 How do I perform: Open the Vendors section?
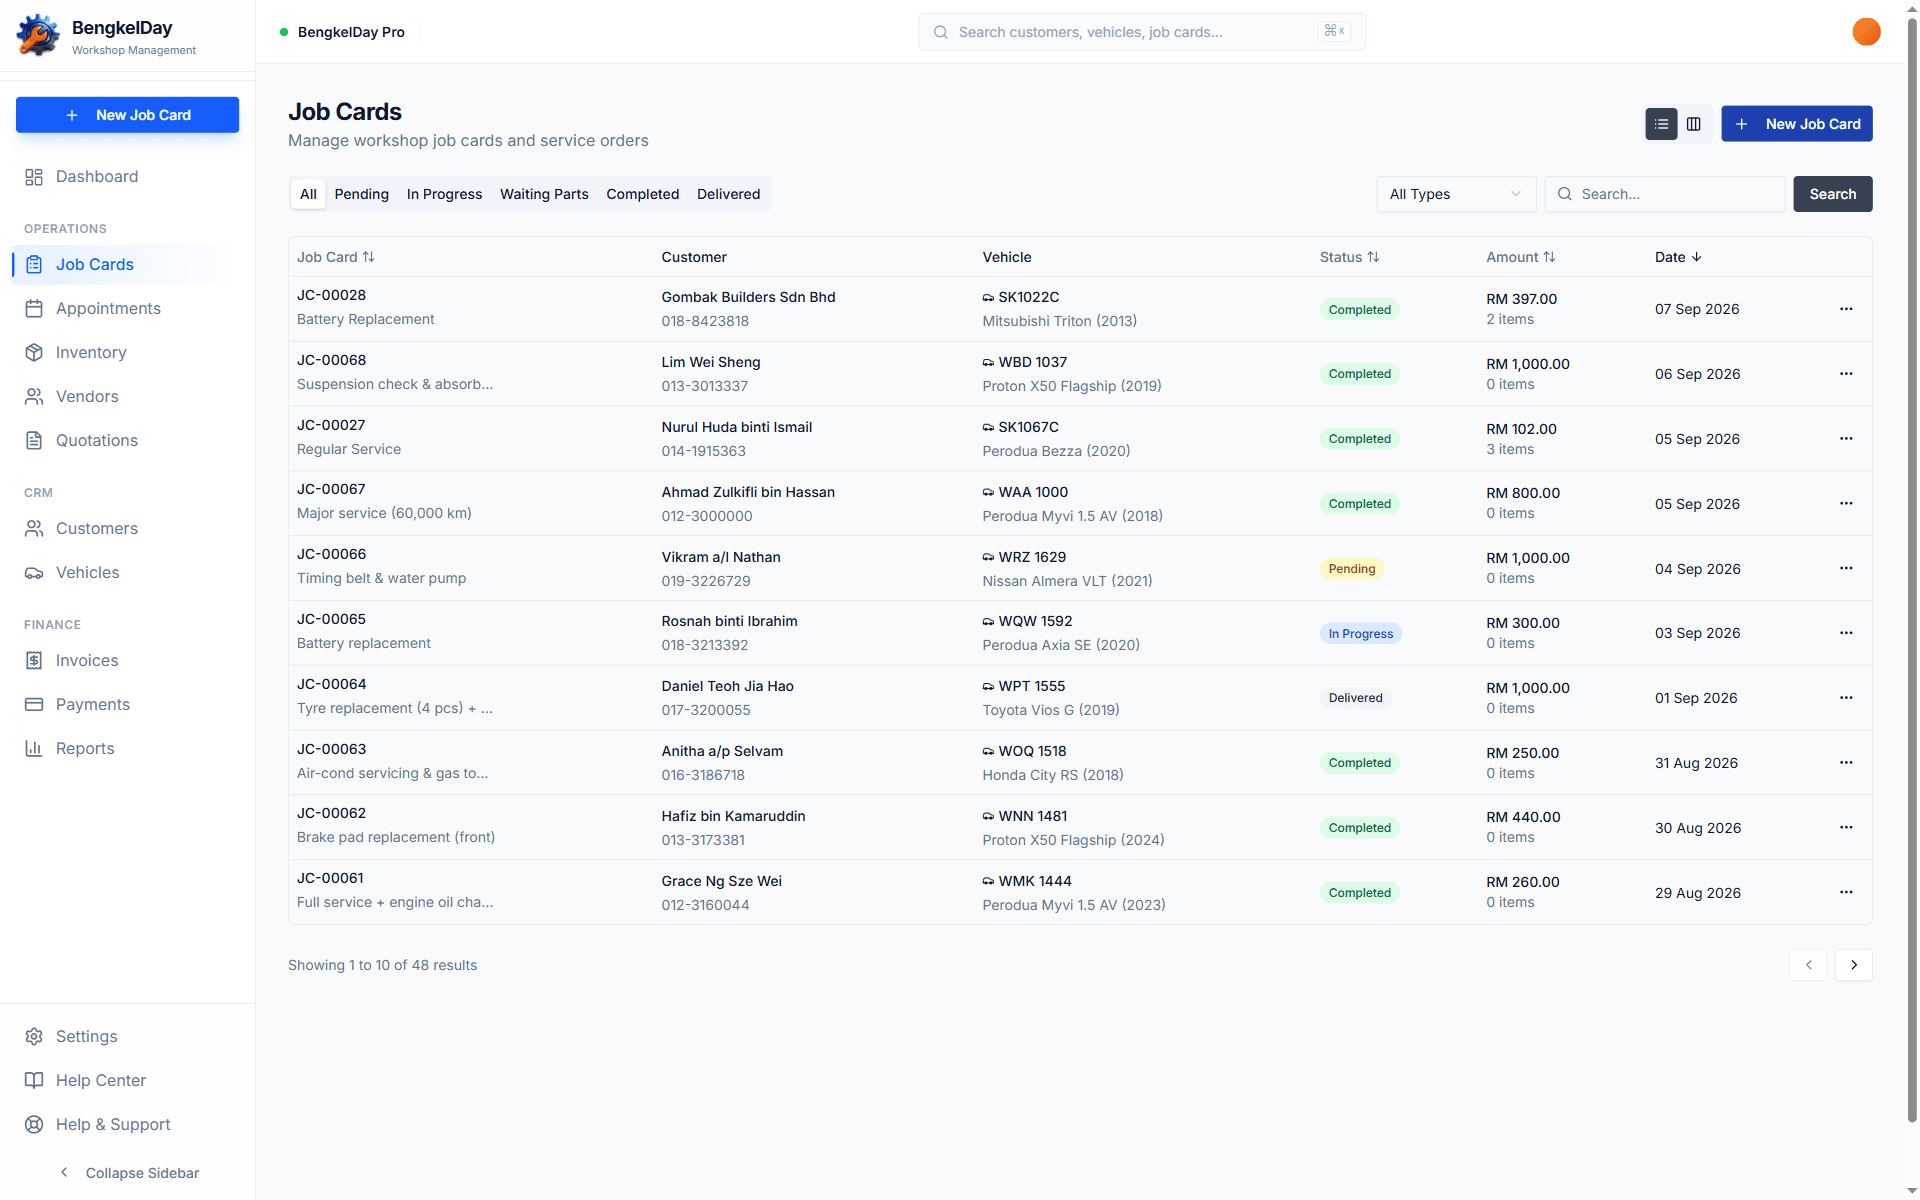(127, 397)
